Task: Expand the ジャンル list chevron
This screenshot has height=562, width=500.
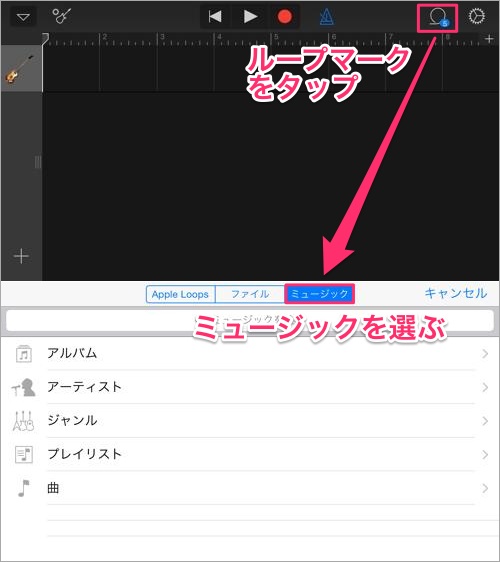Action: coord(485,421)
